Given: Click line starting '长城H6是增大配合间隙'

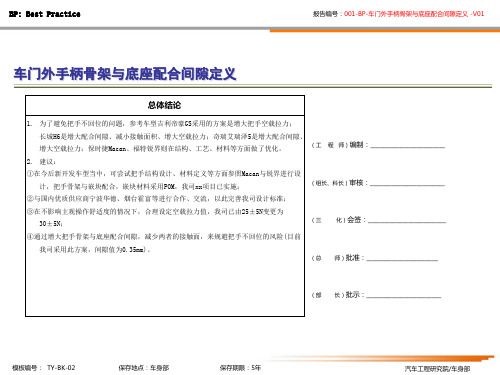Looking at the screenshot, I should pos(171,136).
